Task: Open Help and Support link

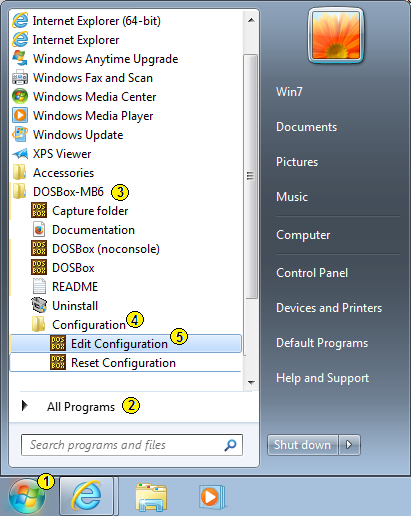Action: click(x=322, y=378)
